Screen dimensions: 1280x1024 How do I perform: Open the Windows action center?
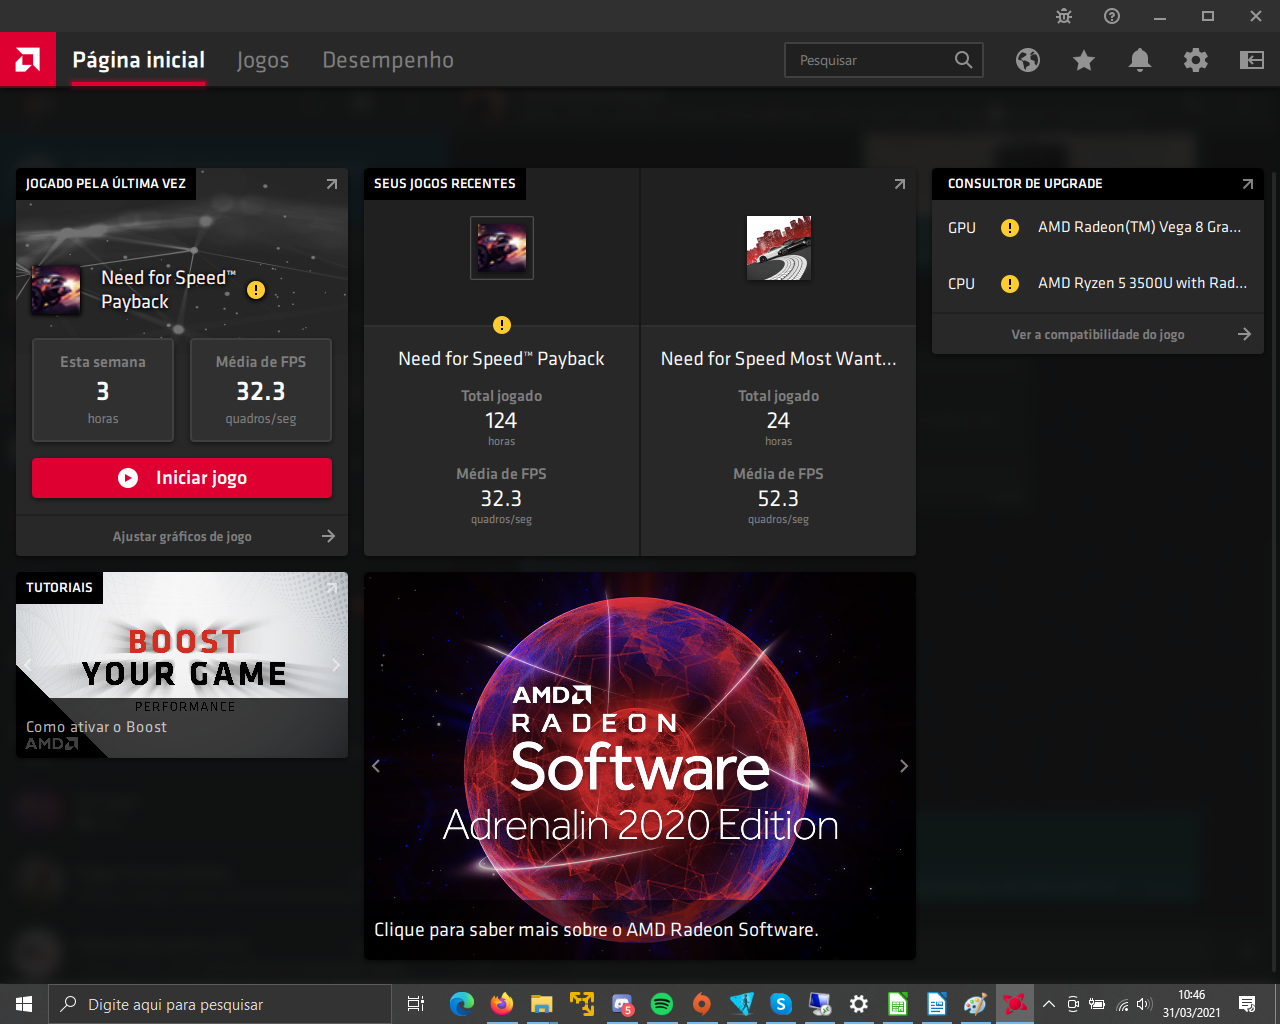[1247, 1004]
